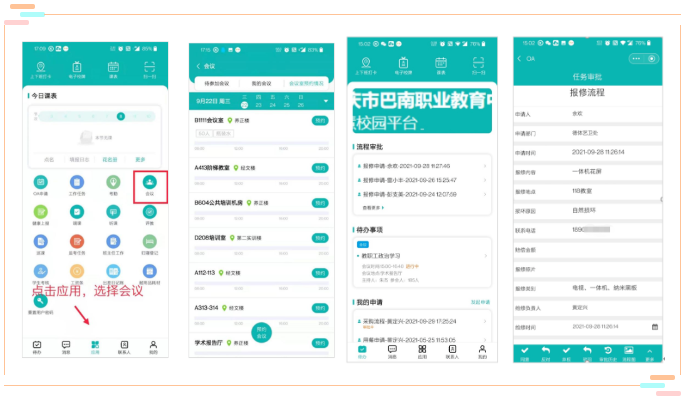Screen dimensions: 690x405
Task: Select date 23 in the week strip
Action: (x=273, y=104)
